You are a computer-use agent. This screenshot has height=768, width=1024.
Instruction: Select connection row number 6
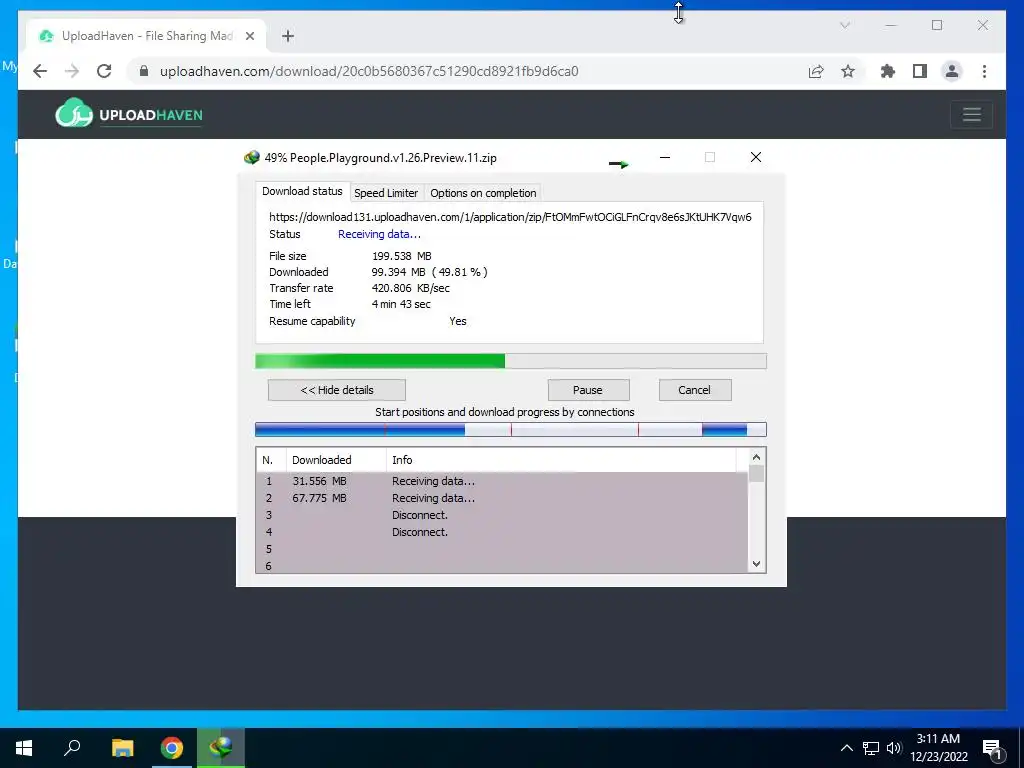coord(502,566)
